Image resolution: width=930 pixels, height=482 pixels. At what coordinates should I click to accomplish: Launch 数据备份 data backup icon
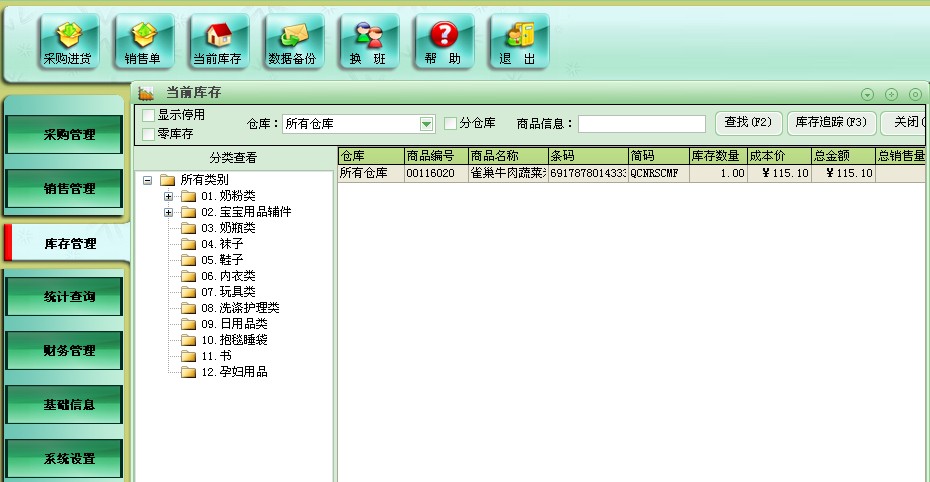click(293, 42)
